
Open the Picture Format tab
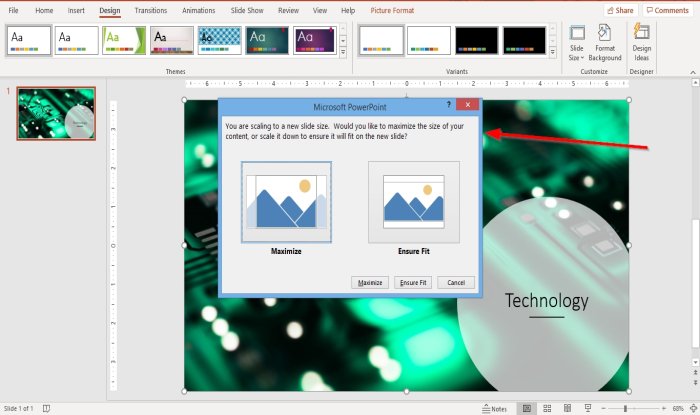click(392, 10)
